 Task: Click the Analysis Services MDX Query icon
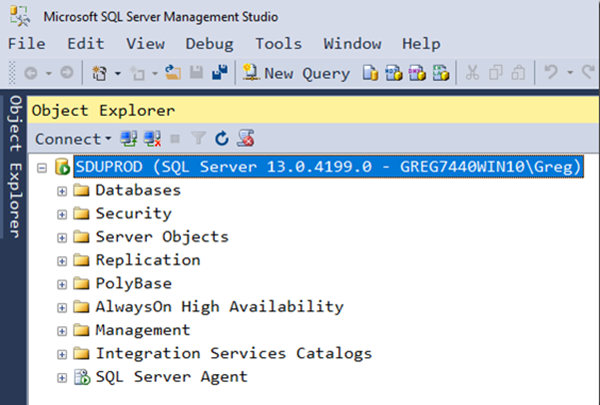coord(393,73)
